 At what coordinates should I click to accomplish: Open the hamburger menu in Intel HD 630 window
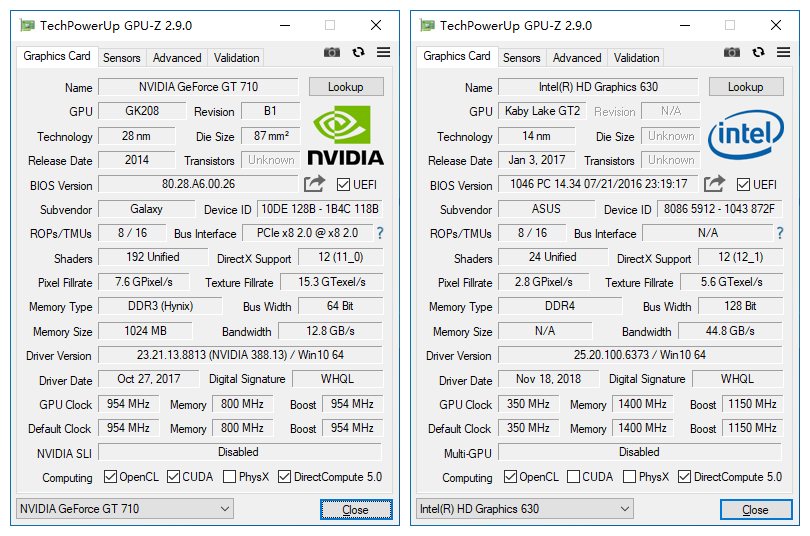tap(783, 52)
